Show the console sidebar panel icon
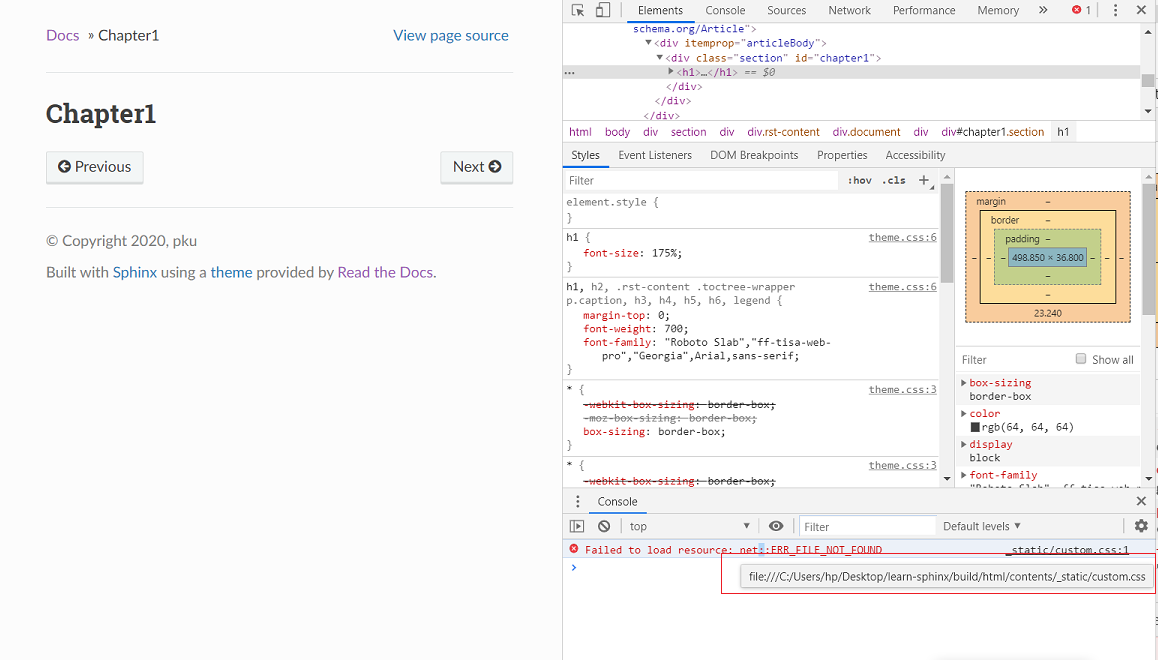Image resolution: width=1158 pixels, height=660 pixels. pos(577,526)
